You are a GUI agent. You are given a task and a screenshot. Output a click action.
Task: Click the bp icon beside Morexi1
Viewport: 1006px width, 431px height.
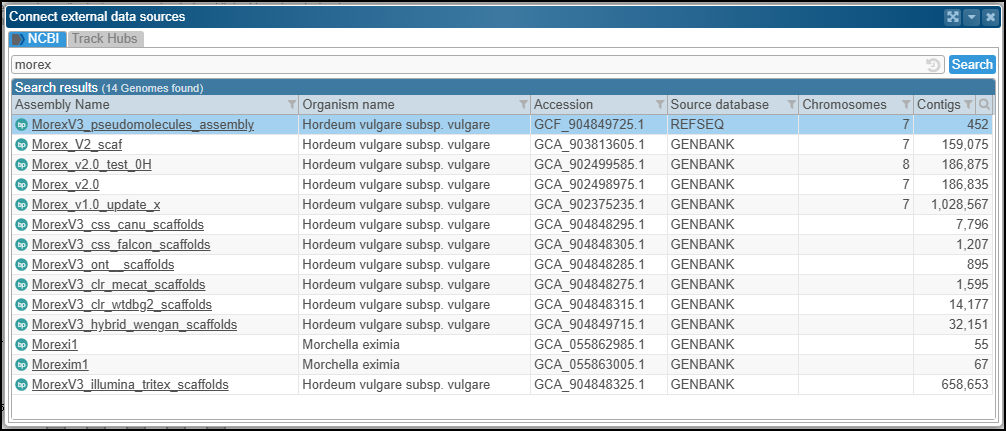coord(21,344)
